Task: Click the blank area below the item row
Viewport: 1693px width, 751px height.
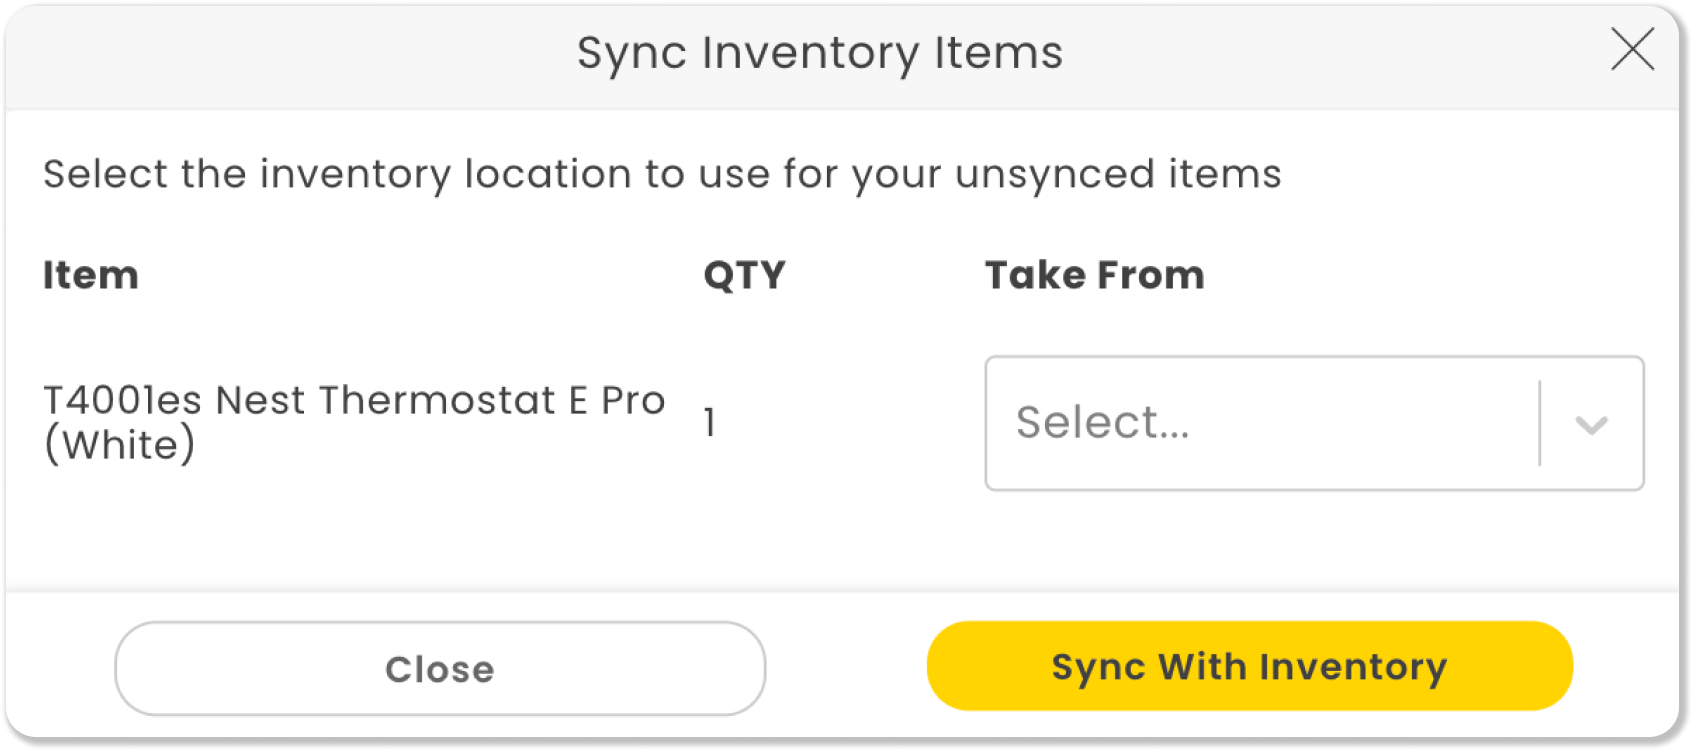Action: point(842,540)
